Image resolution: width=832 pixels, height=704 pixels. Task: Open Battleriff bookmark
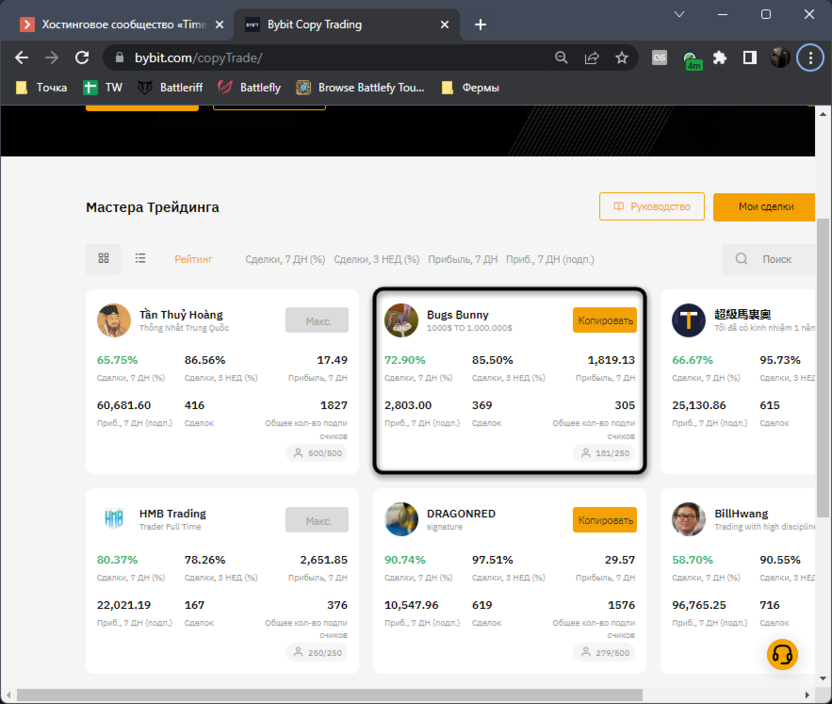click(170, 88)
